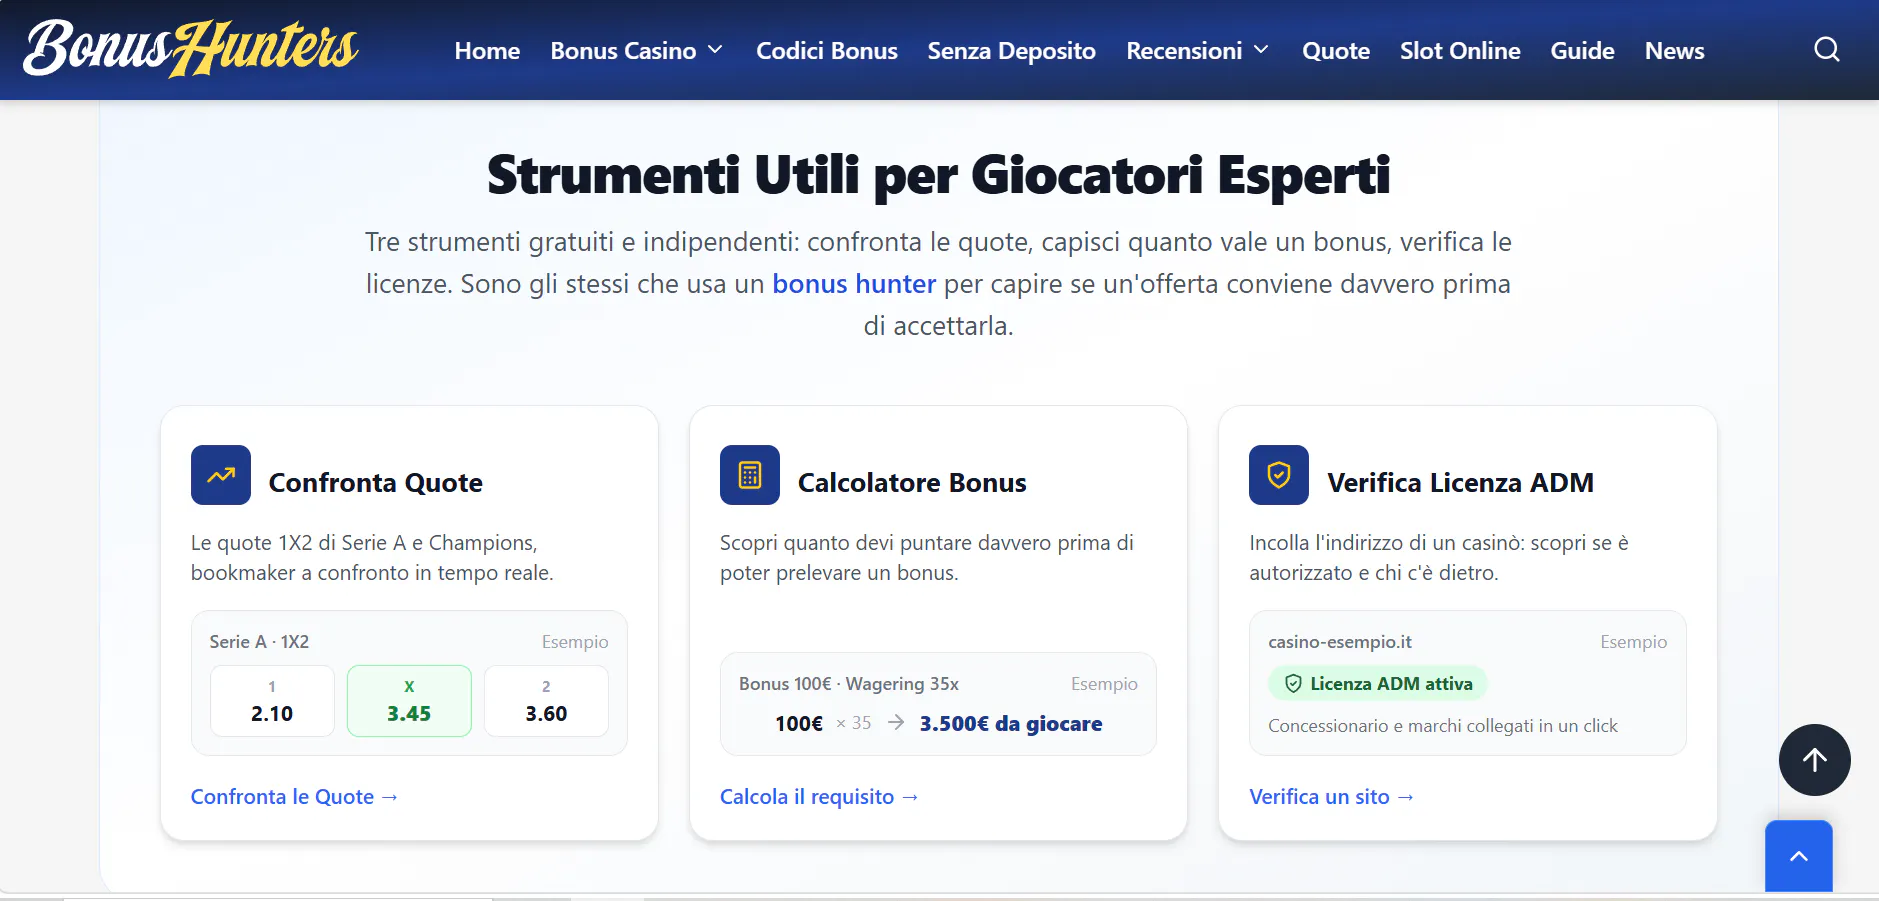Click the Licenza ADM attiva badge

(1378, 684)
